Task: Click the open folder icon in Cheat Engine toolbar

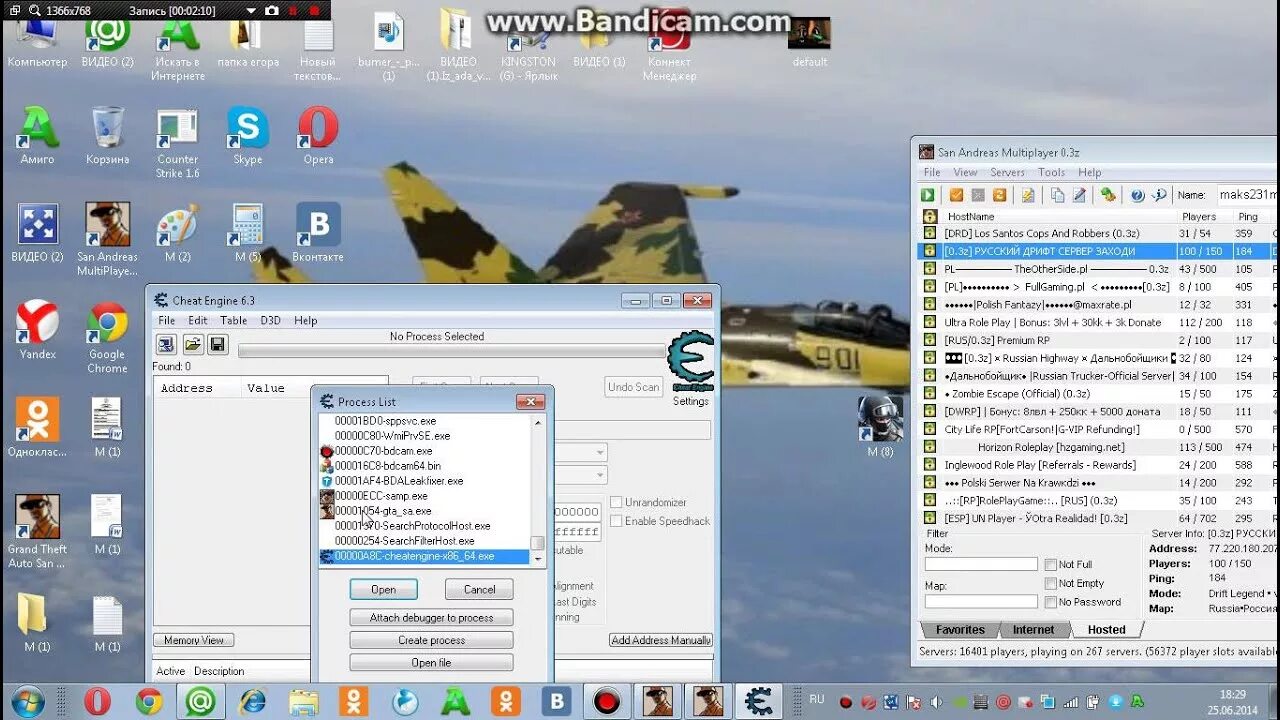Action: tap(192, 345)
